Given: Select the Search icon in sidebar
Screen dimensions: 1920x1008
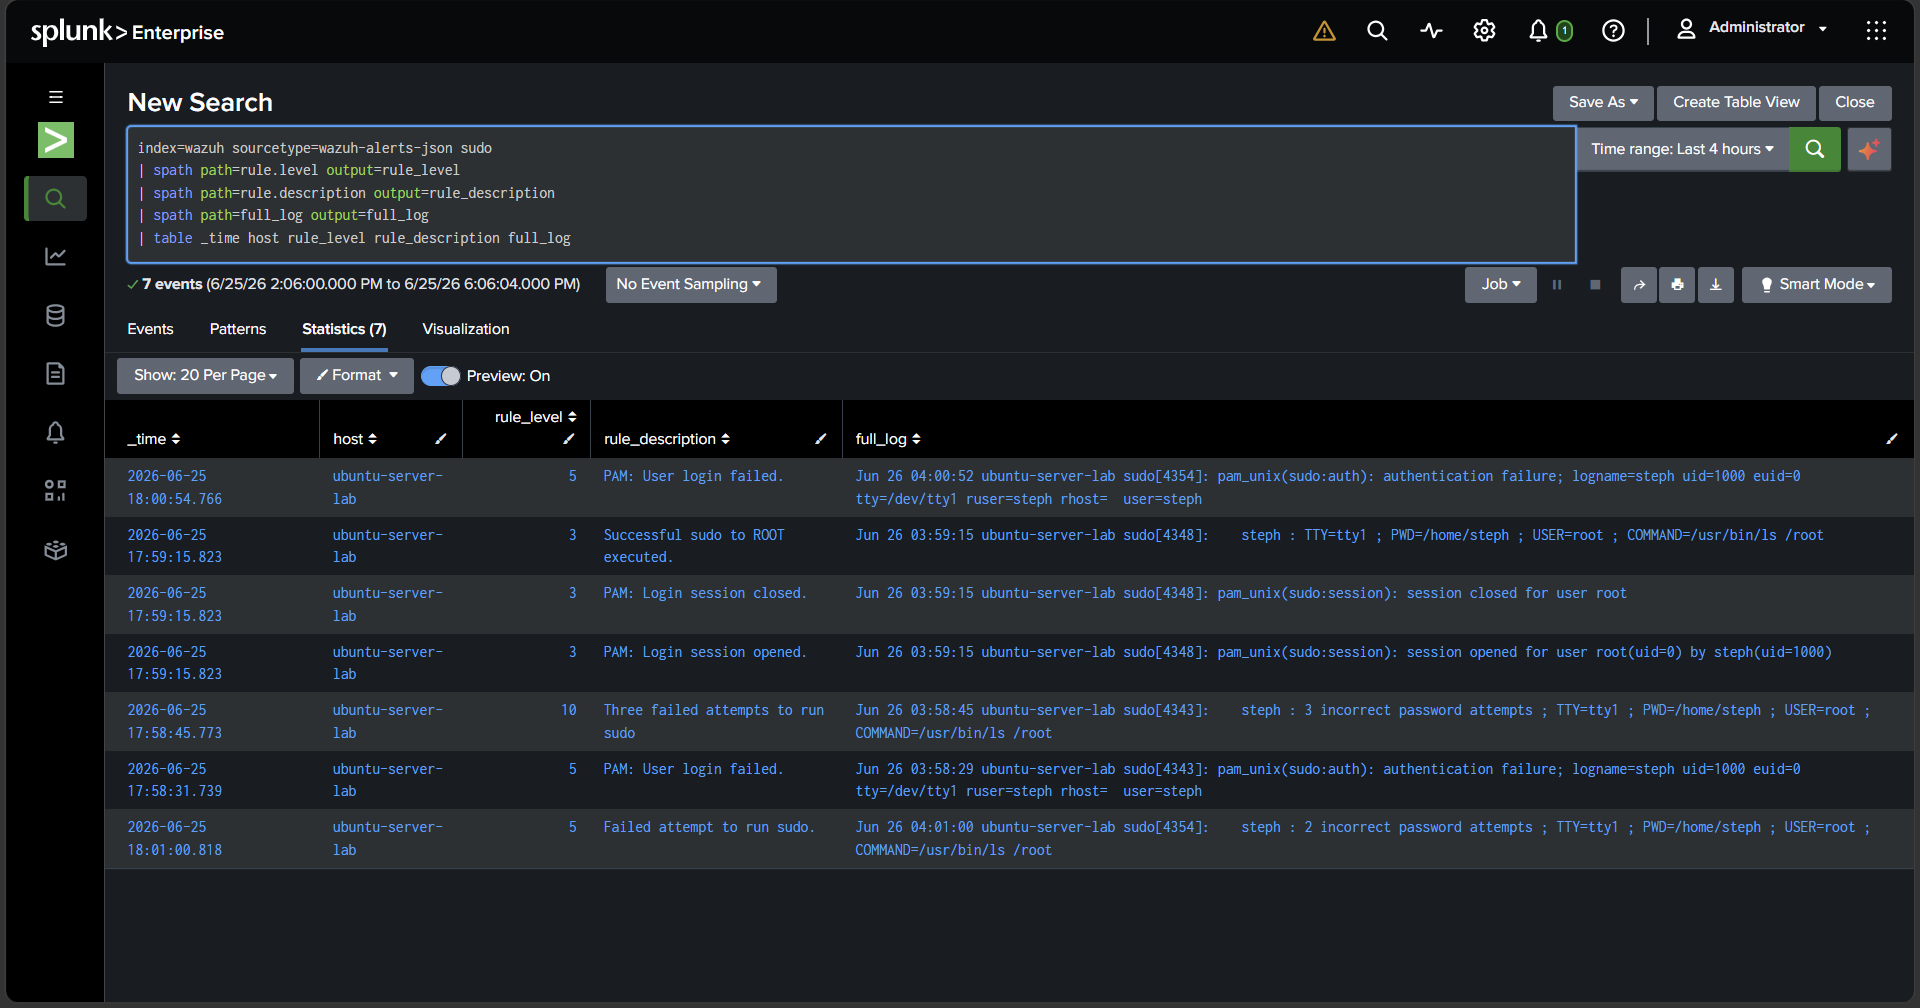Looking at the screenshot, I should tap(56, 199).
